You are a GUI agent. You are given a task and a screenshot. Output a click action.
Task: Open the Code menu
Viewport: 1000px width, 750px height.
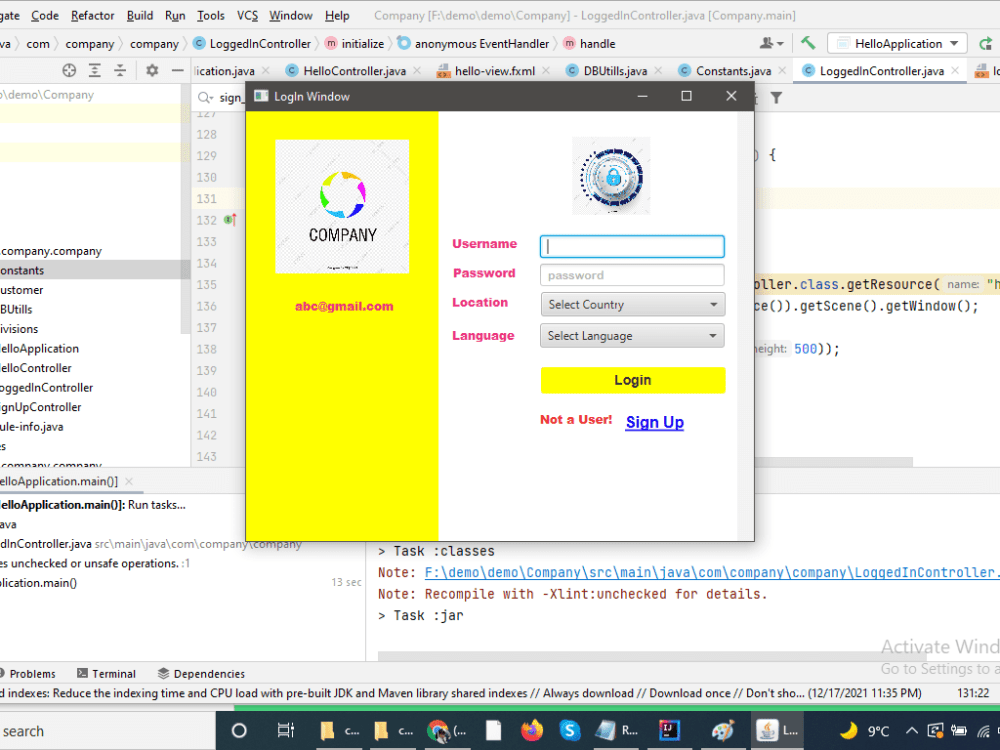45,15
